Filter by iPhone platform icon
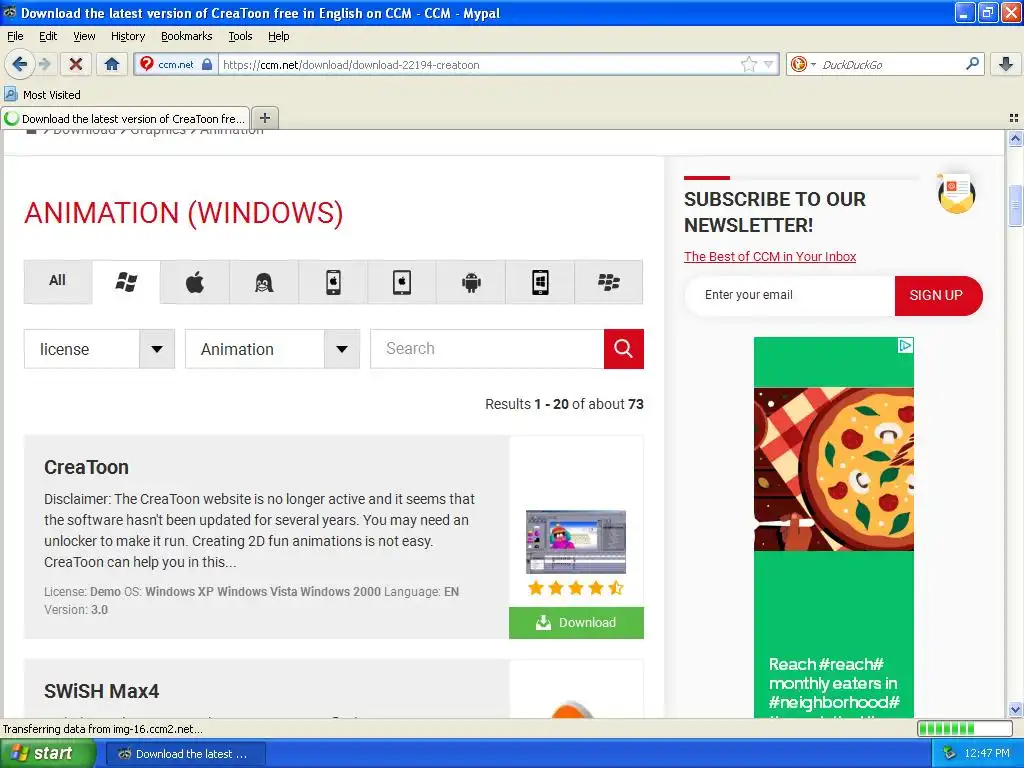 click(x=333, y=282)
